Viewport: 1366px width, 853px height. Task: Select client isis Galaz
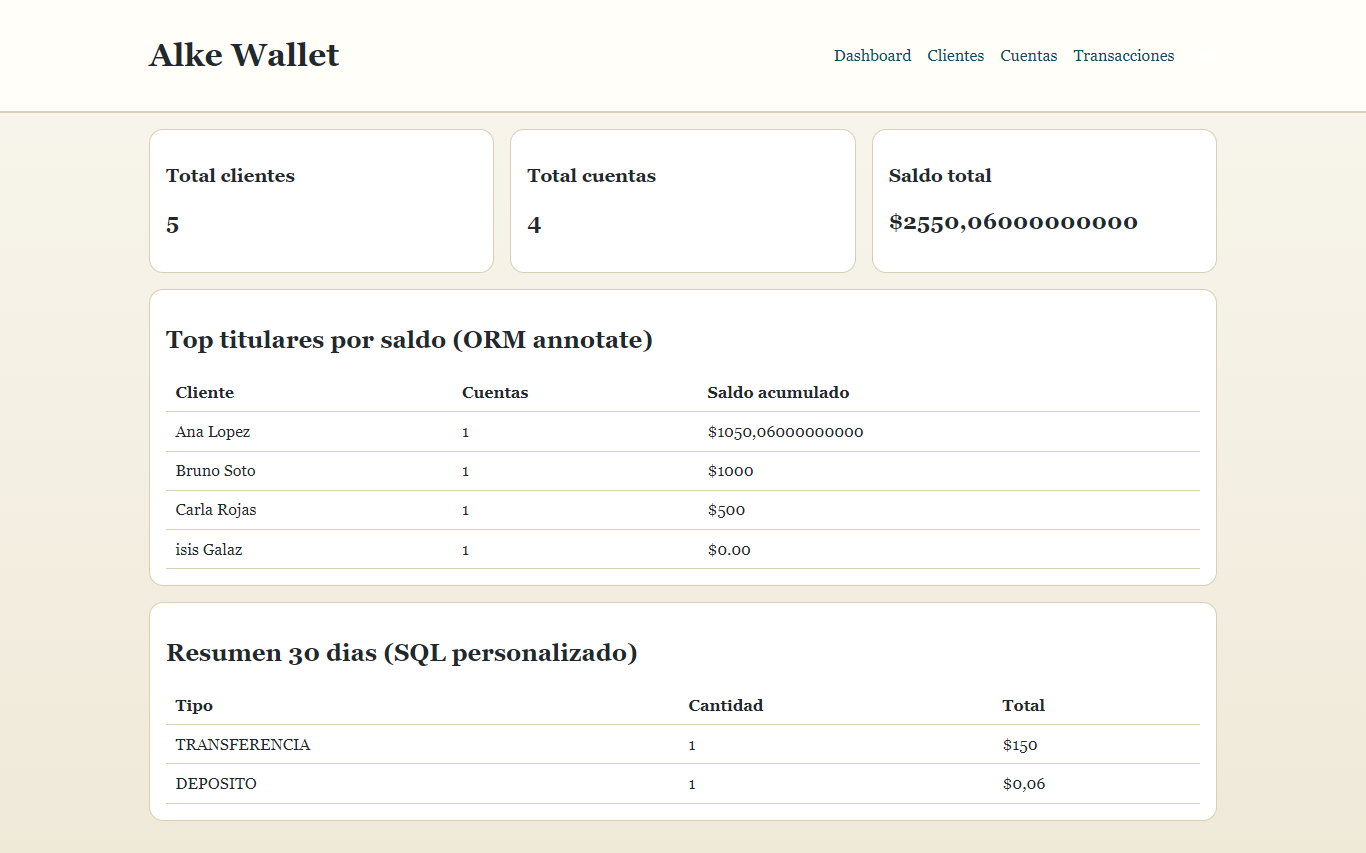click(208, 549)
